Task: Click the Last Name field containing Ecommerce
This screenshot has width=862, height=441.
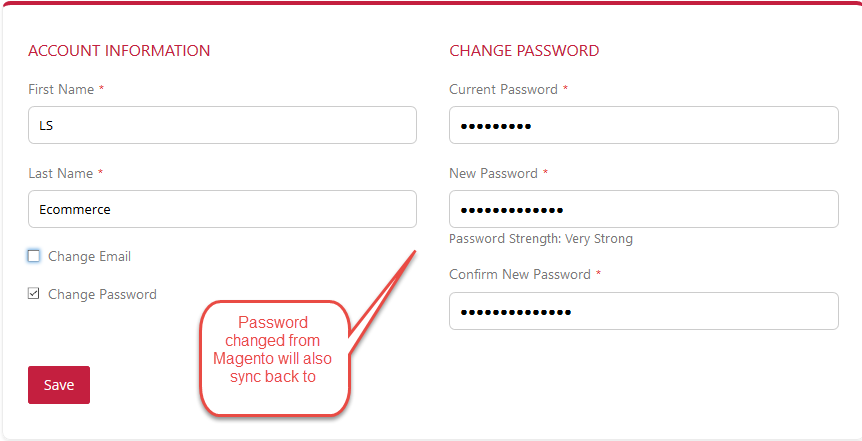Action: point(222,209)
